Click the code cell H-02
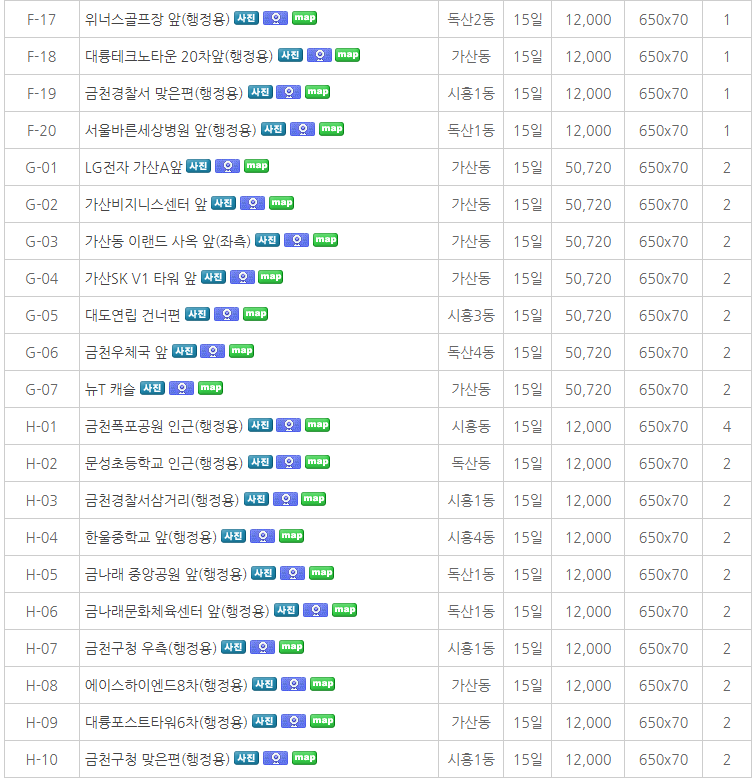 [41, 464]
